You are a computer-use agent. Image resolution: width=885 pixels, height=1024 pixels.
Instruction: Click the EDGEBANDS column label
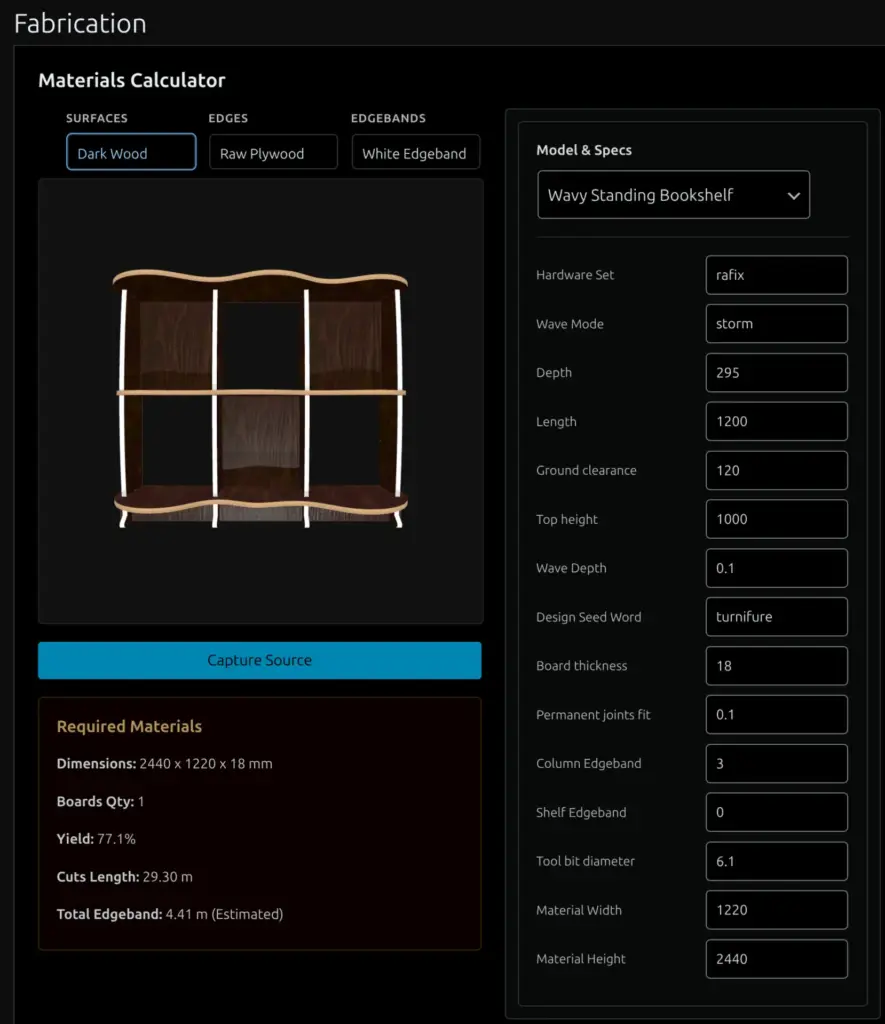(x=388, y=118)
